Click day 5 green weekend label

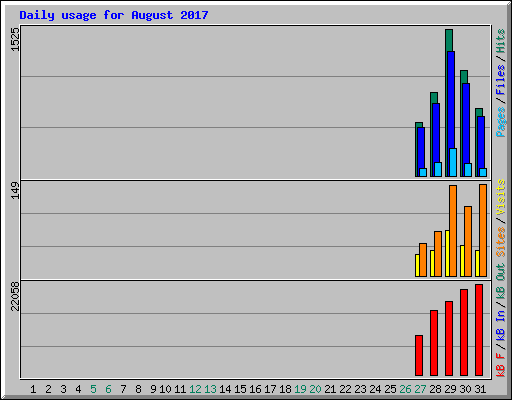pos(93,389)
